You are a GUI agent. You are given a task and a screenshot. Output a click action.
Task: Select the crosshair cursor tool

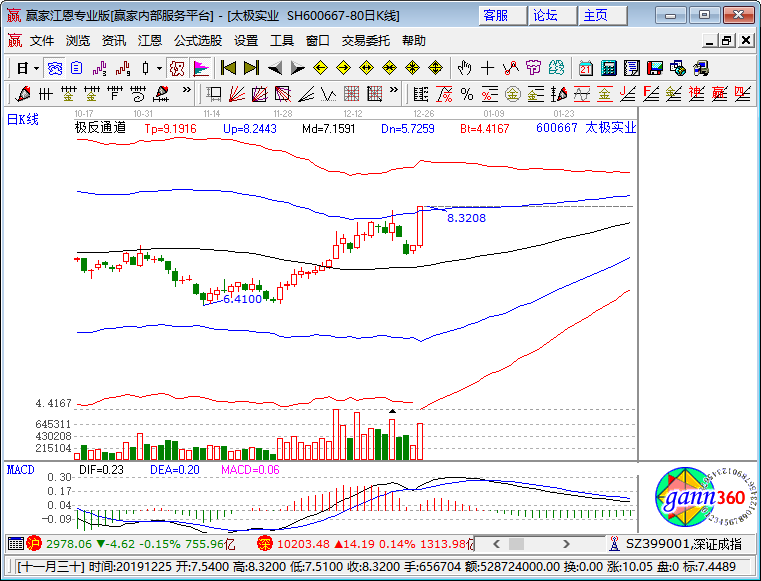[x=487, y=68]
